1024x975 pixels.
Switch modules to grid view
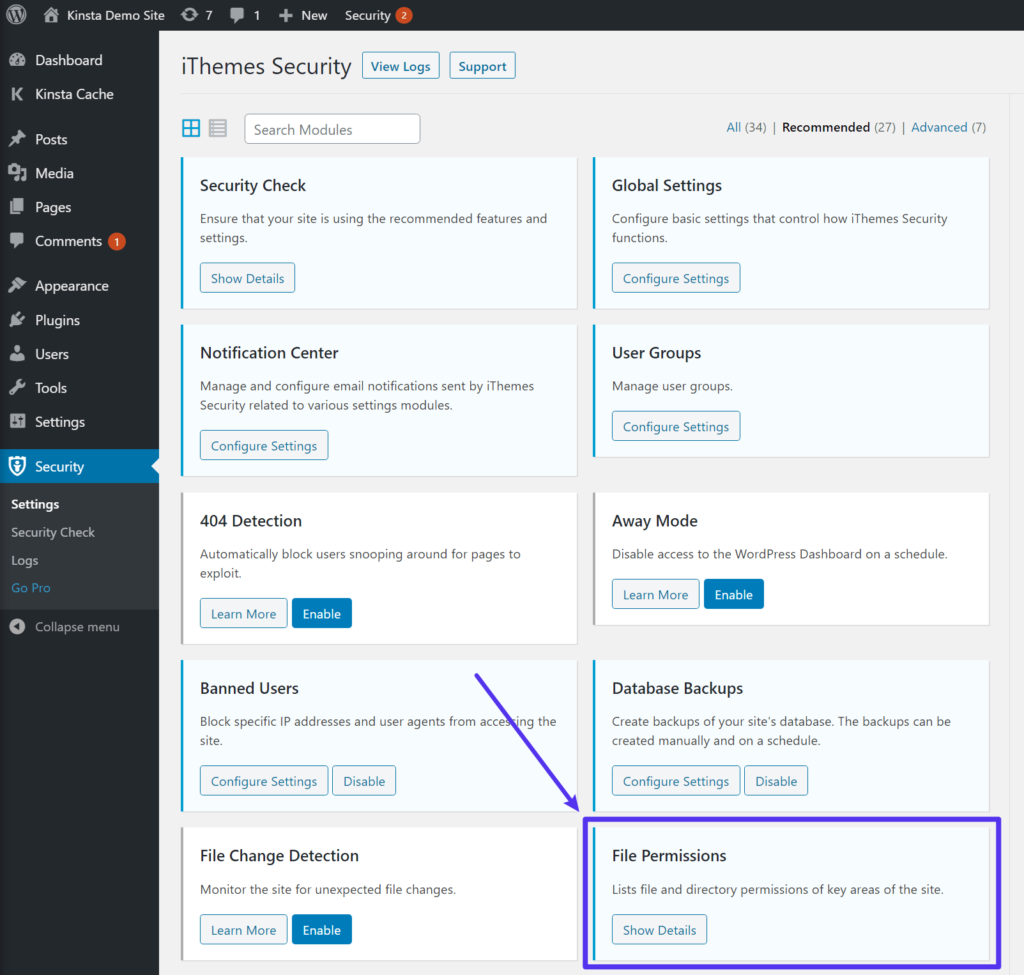190,128
